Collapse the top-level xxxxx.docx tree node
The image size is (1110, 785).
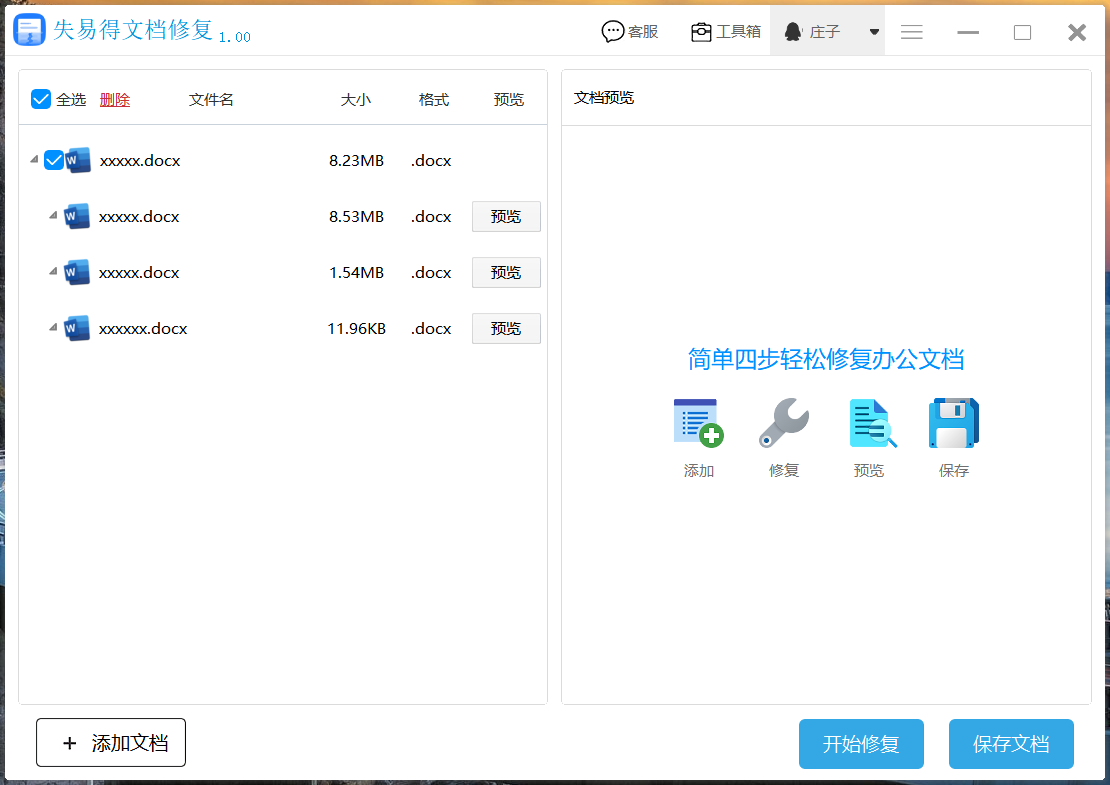(35, 160)
